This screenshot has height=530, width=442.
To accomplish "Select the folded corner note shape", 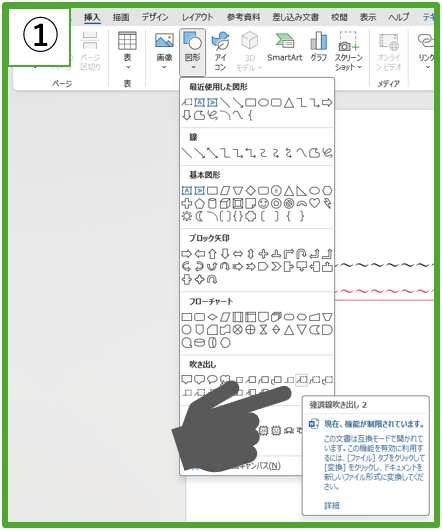I will click(250, 203).
